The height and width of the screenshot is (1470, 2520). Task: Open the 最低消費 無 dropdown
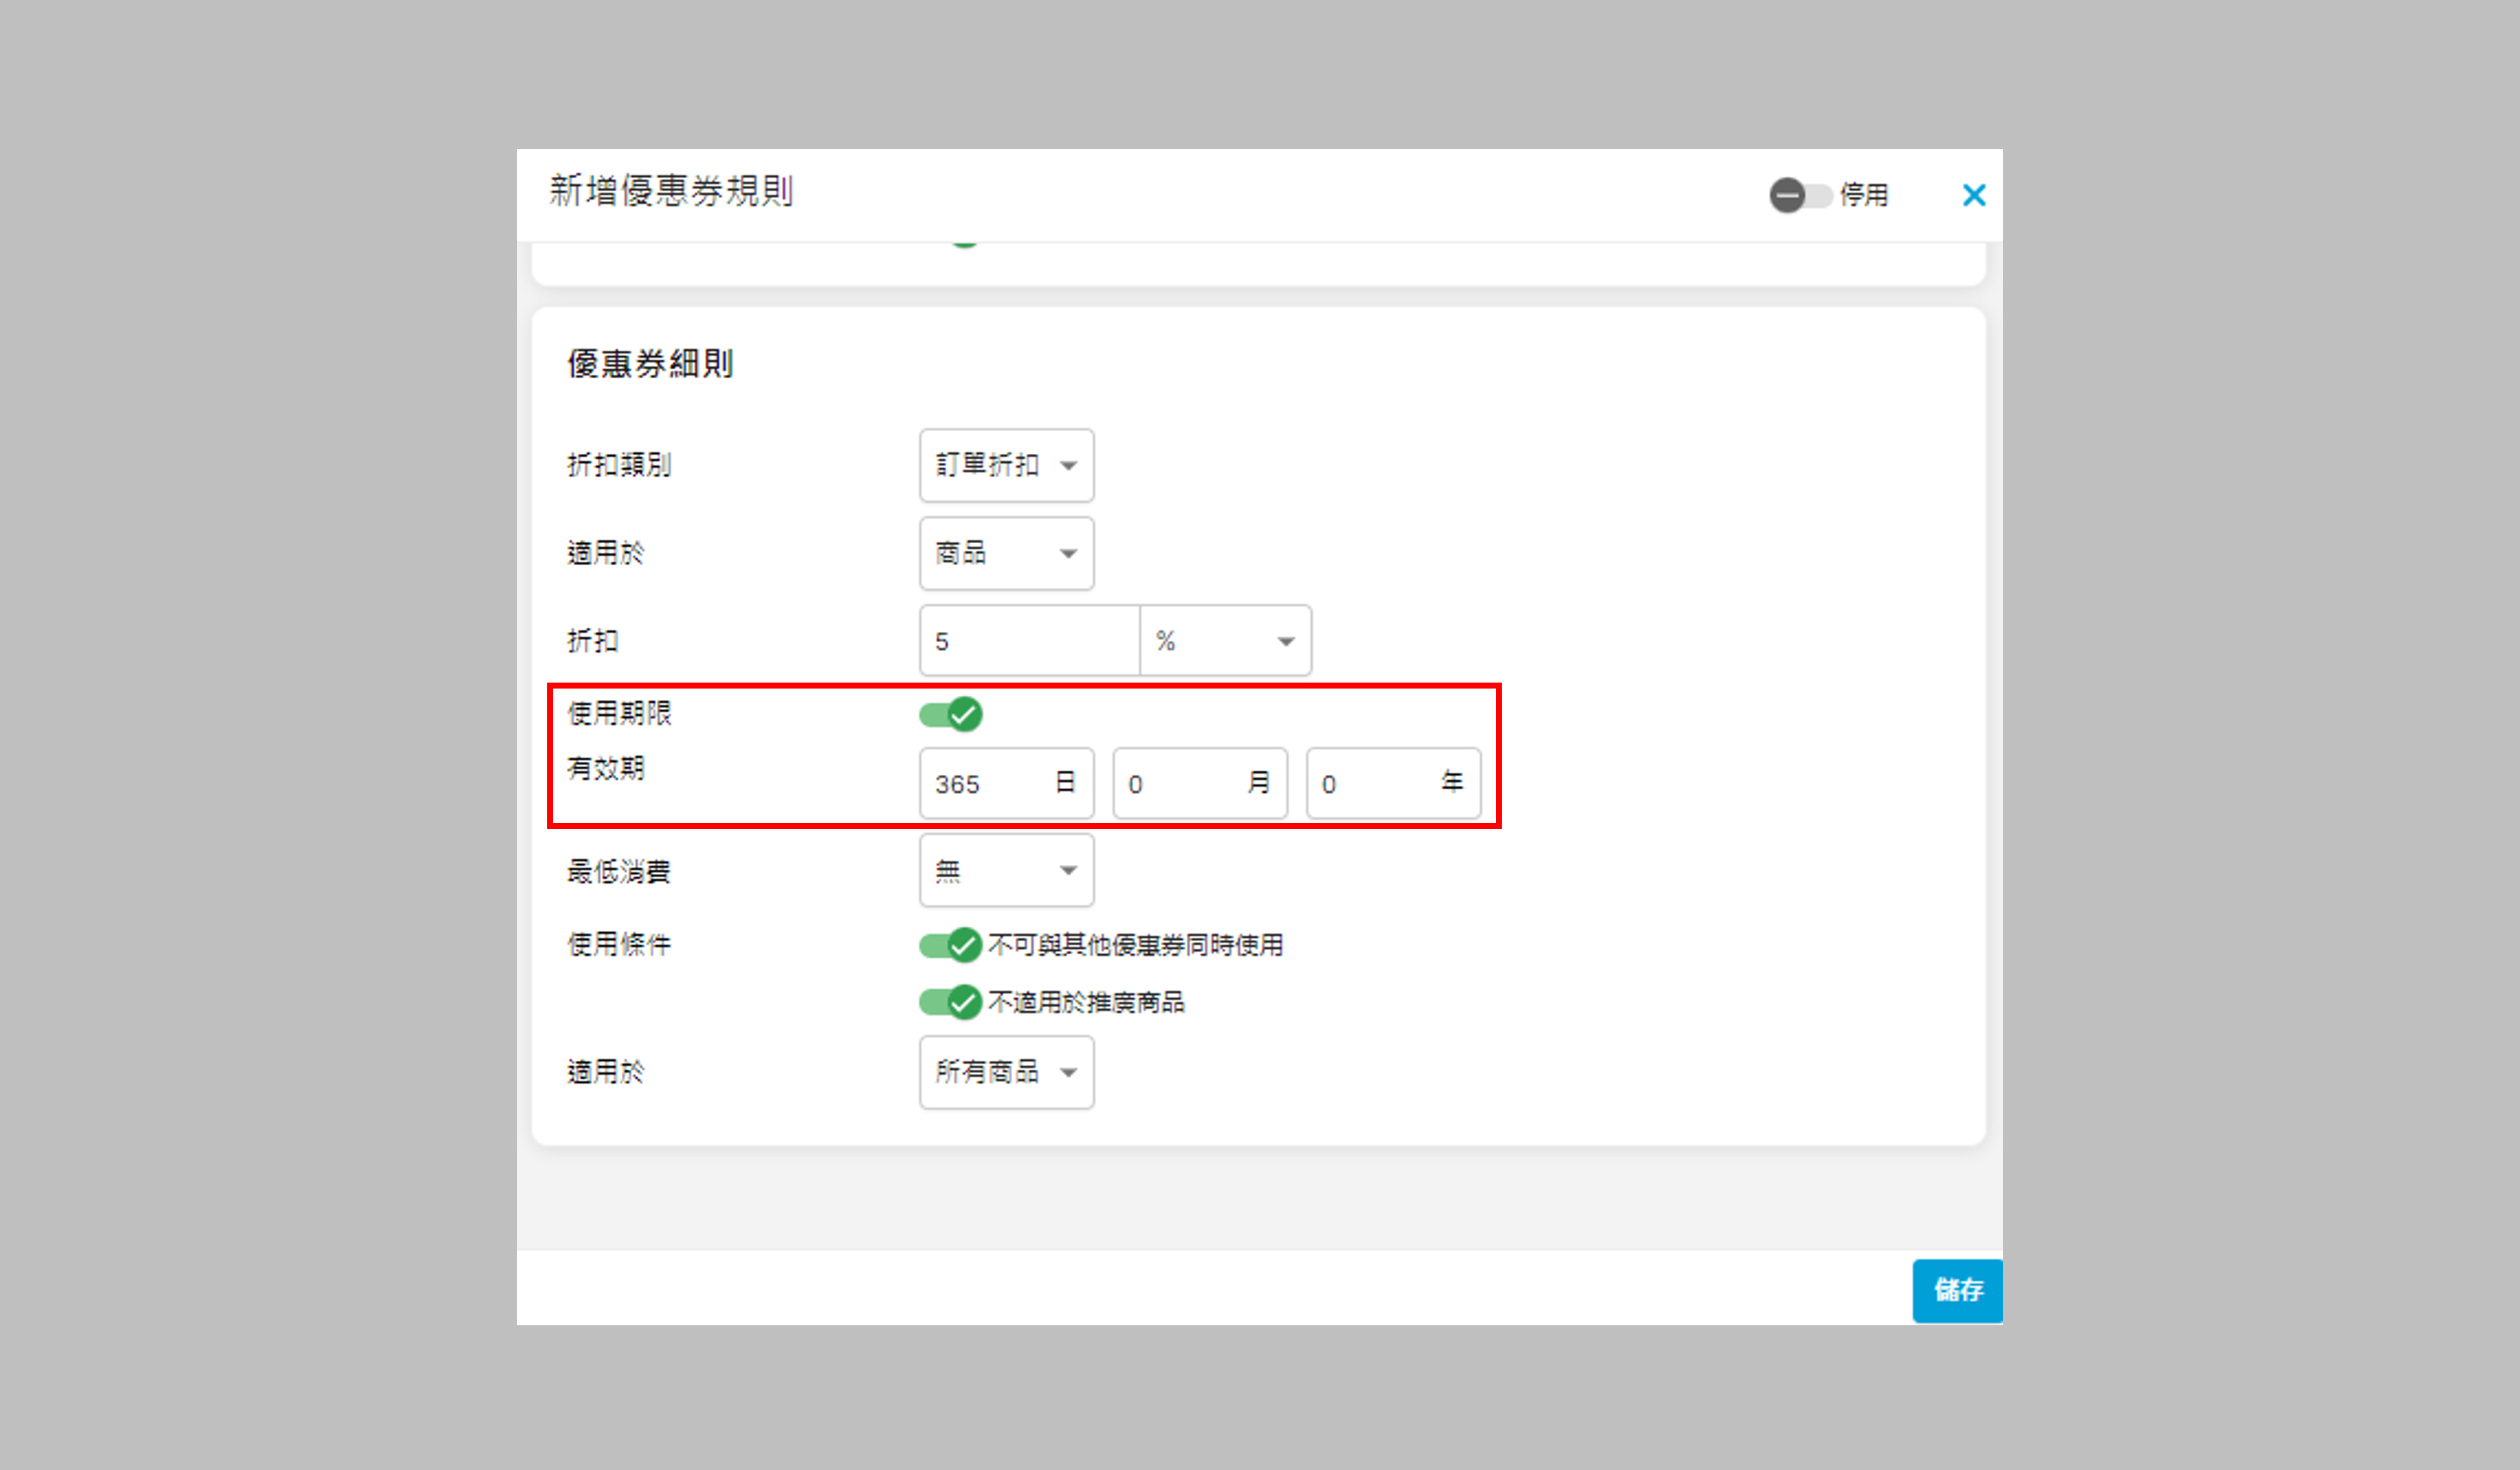(x=1005, y=871)
